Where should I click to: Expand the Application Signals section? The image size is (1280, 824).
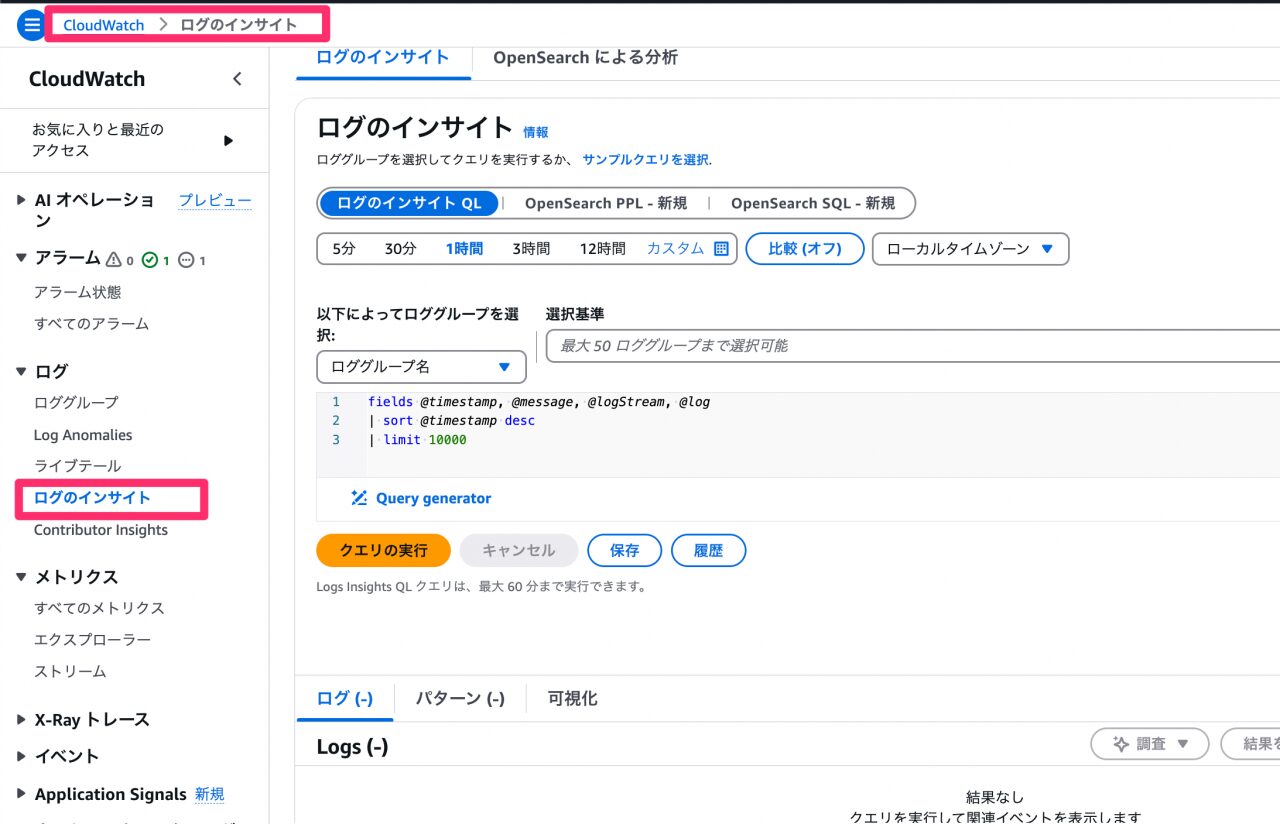(x=22, y=794)
